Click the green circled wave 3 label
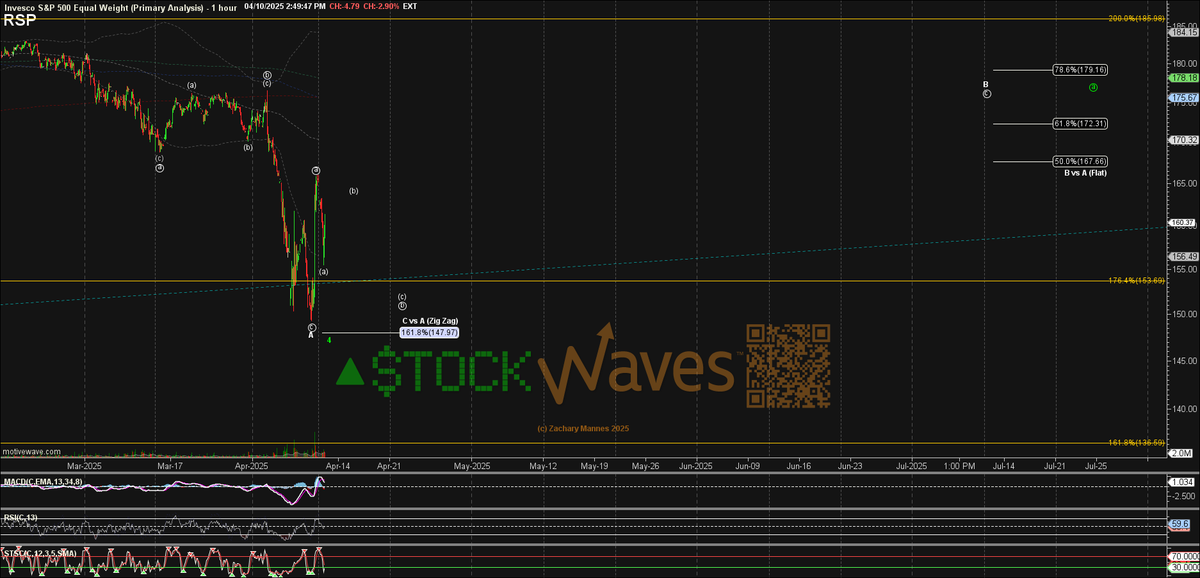The height and width of the screenshot is (578, 1200). tap(1093, 87)
